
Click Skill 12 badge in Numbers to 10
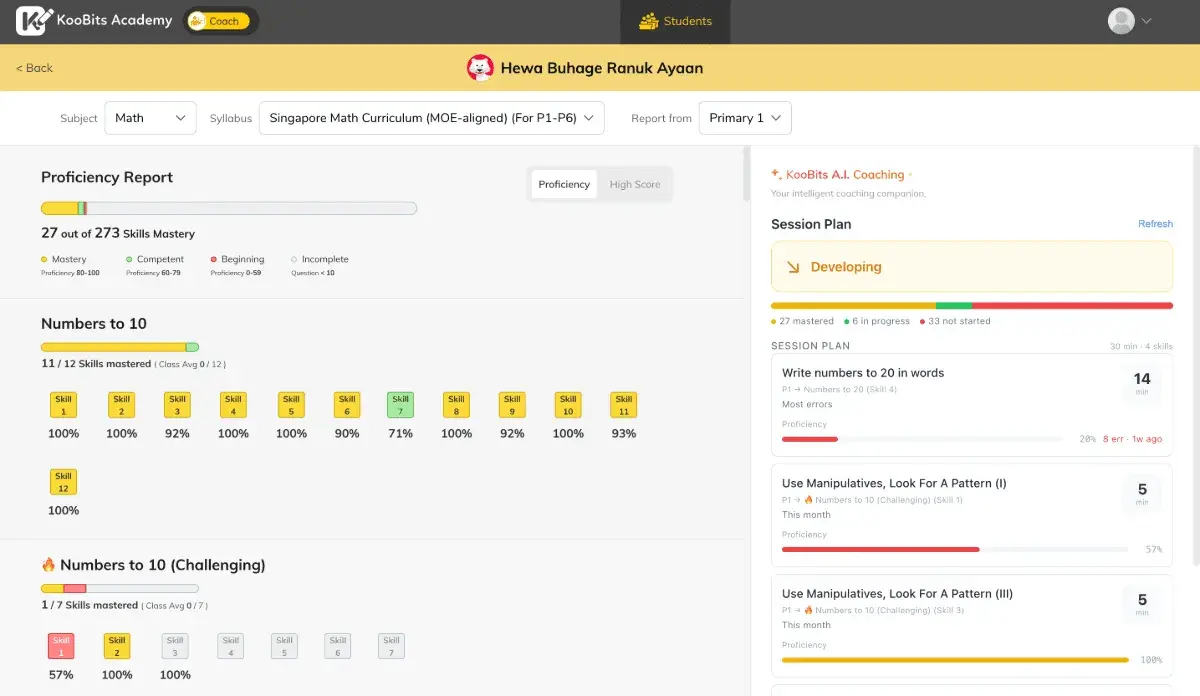tap(63, 482)
